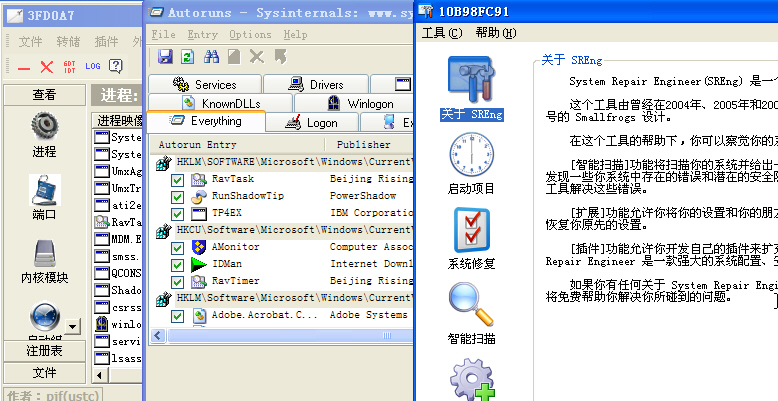Click the Refresh icon in Autoruns toolbar

(x=188, y=56)
